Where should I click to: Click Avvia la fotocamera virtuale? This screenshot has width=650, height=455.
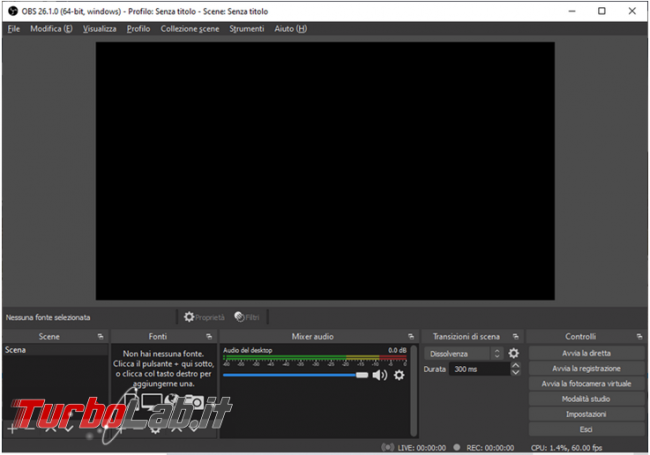(x=586, y=384)
